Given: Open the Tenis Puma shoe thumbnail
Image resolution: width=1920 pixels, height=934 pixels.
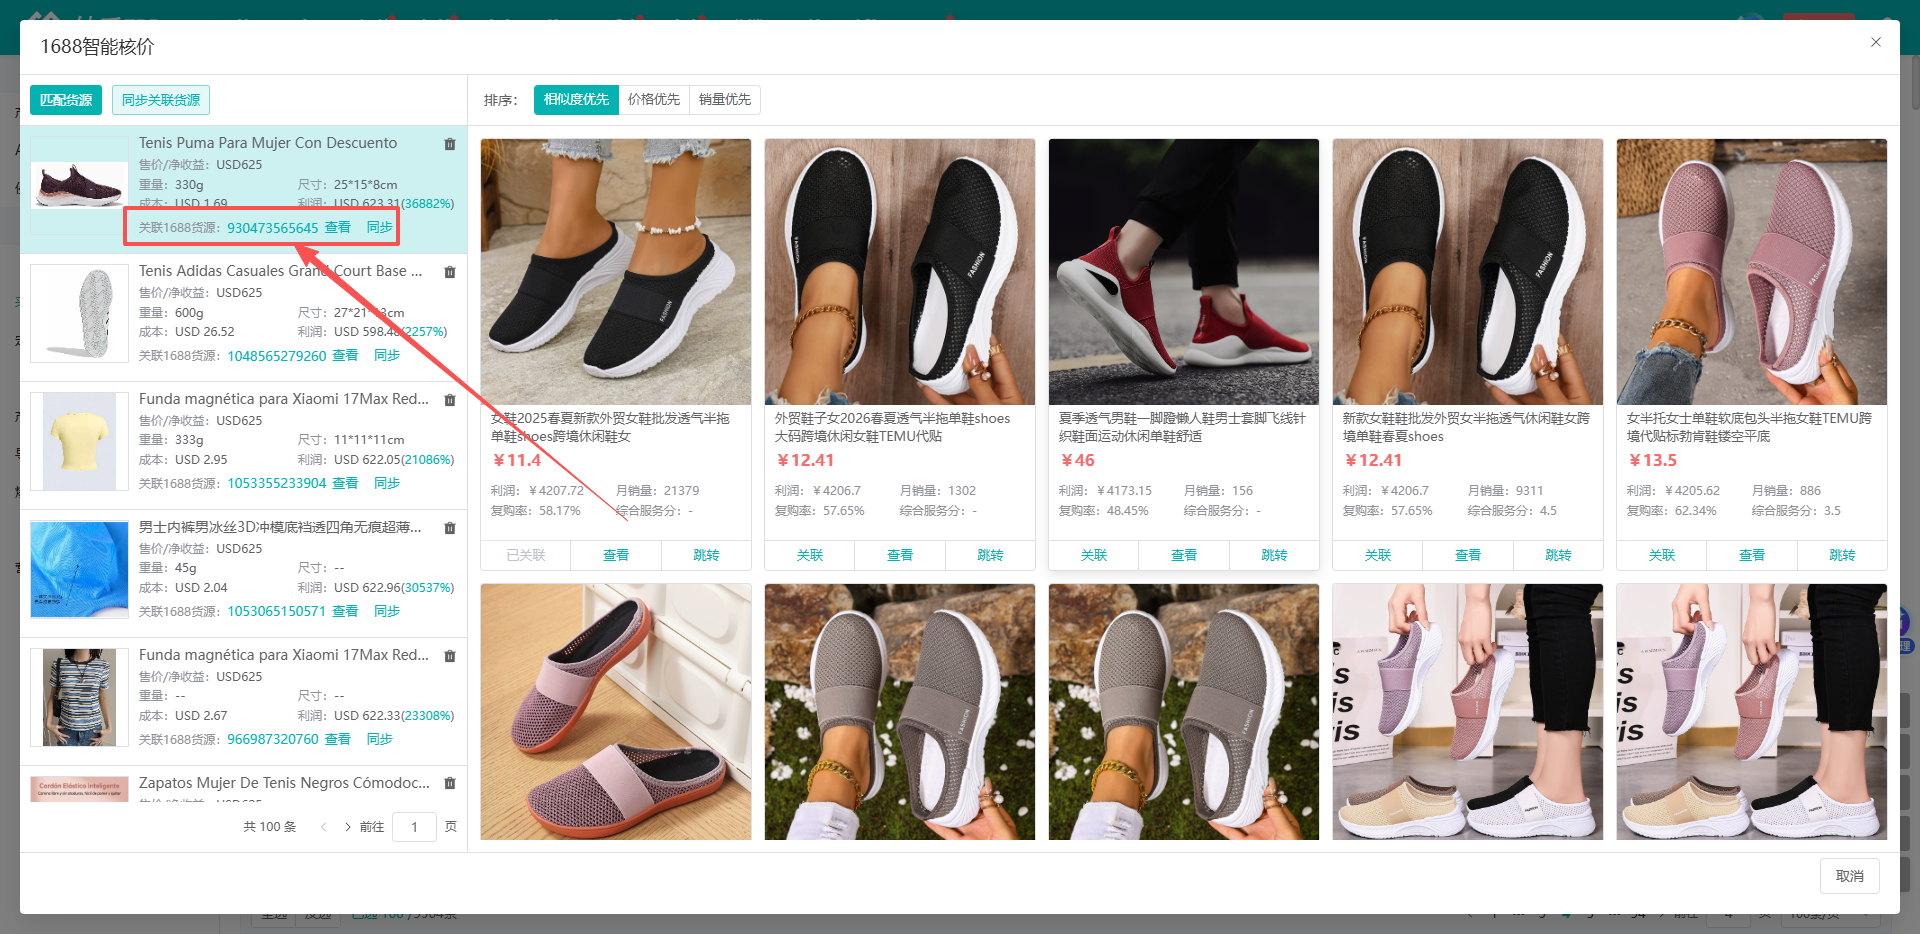Looking at the screenshot, I should click(x=79, y=186).
